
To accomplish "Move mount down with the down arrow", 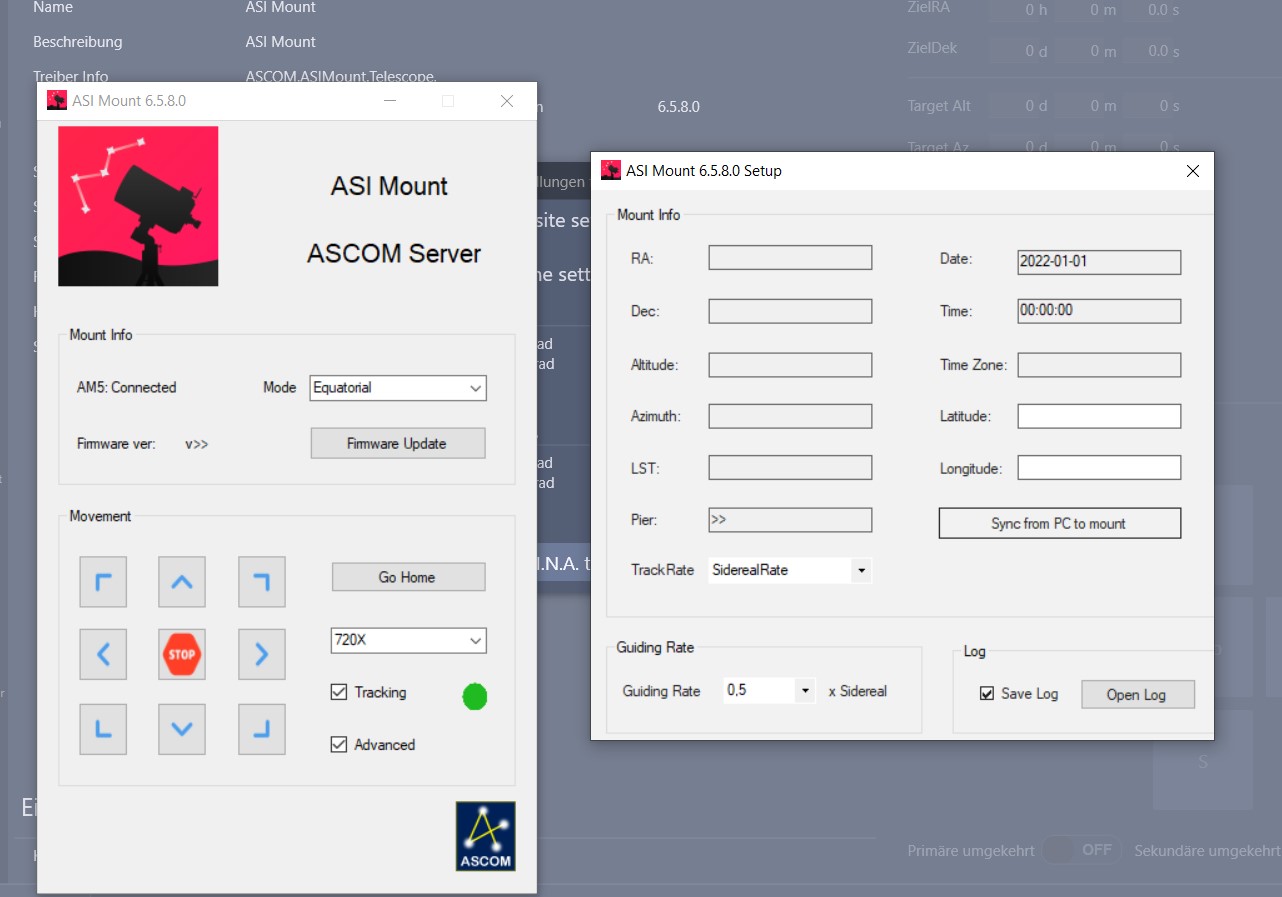I will click(182, 729).
